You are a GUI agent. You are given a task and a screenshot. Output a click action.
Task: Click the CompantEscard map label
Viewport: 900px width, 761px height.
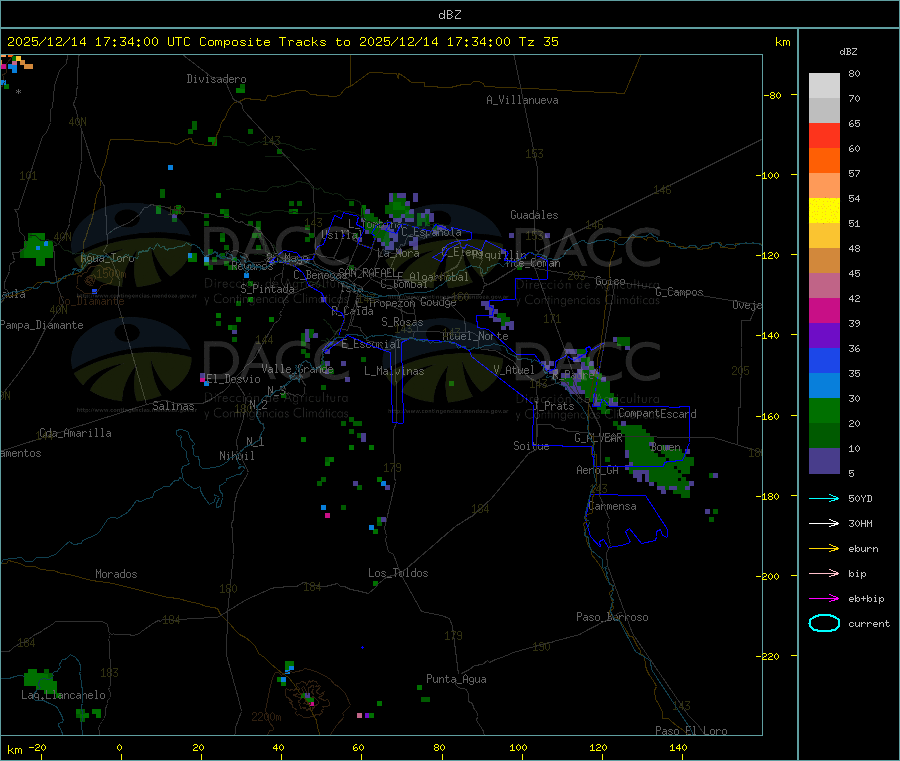(657, 413)
